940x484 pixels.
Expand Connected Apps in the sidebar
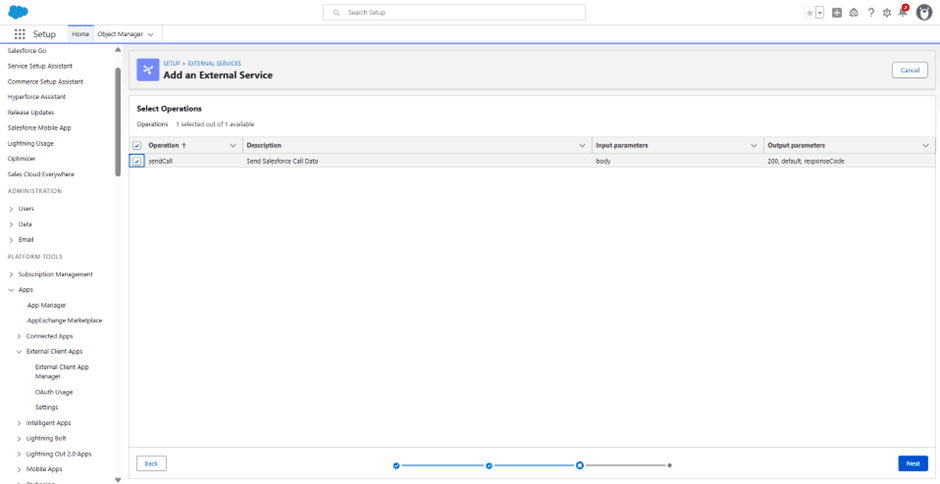[19, 336]
